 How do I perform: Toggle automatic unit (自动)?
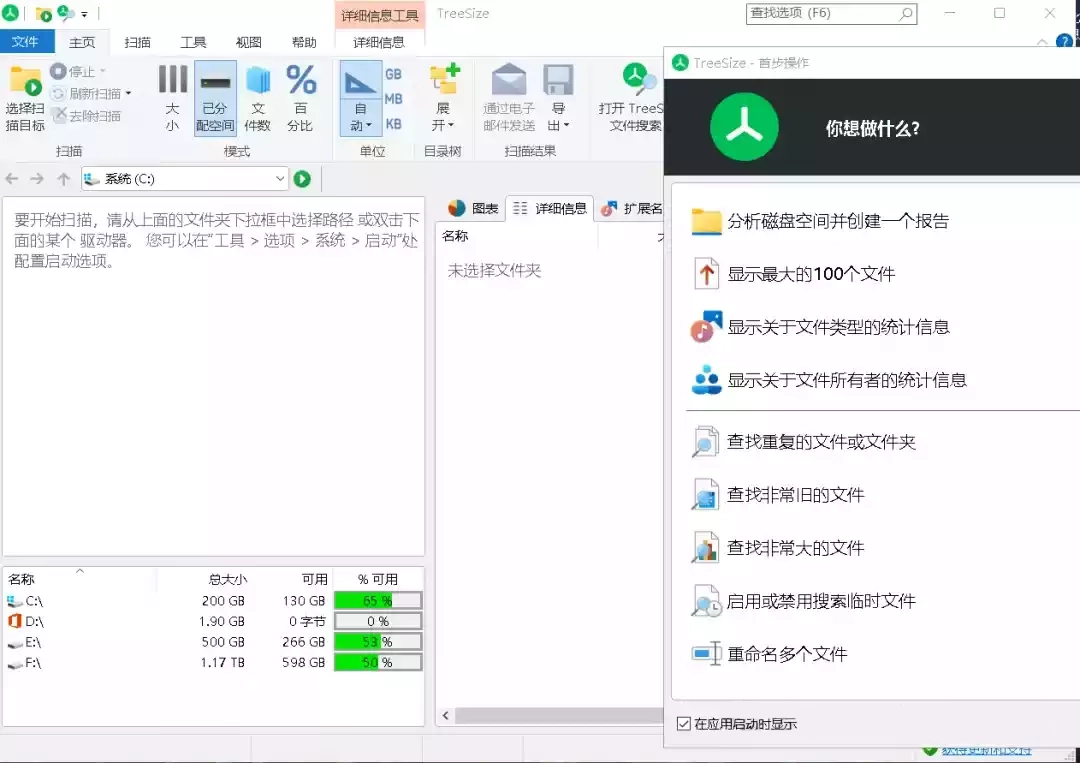[x=360, y=98]
